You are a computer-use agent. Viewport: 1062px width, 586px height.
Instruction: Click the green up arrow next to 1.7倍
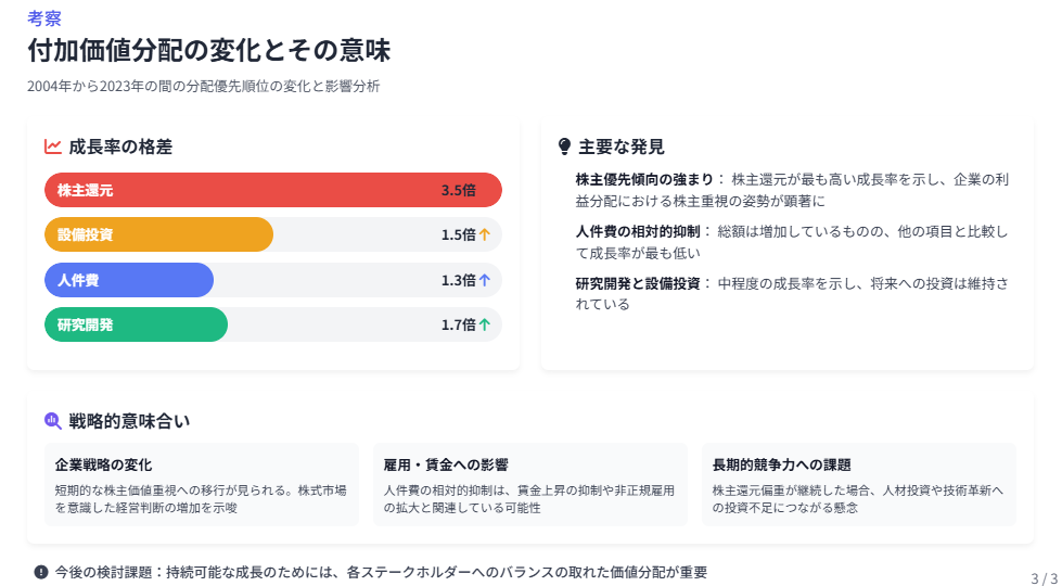click(484, 325)
